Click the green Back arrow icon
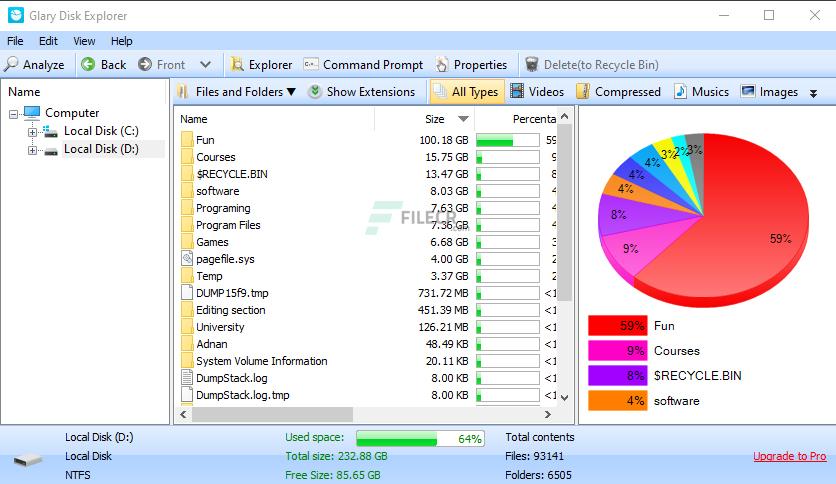Viewport: 836px width, 484px height. 88,64
